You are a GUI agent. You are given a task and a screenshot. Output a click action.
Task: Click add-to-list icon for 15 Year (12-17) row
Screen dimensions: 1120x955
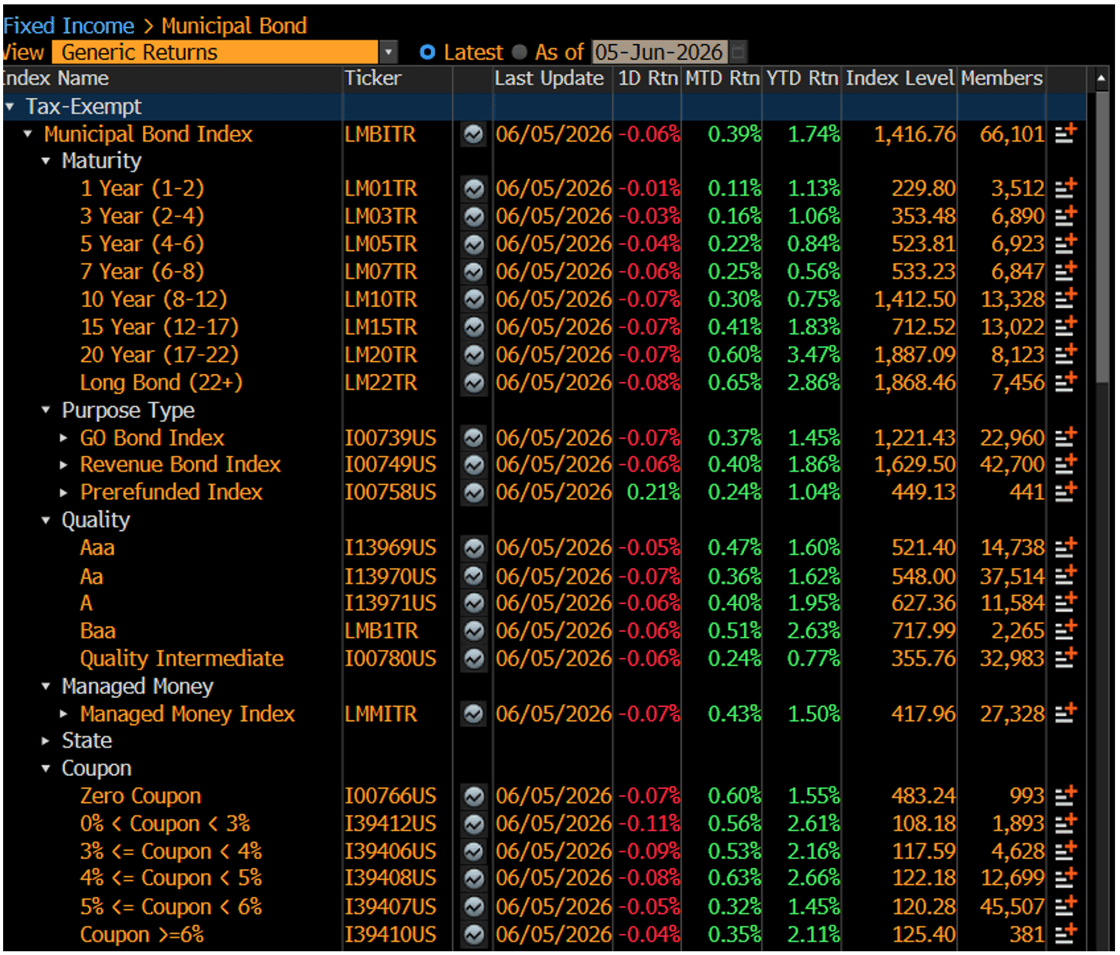click(x=1066, y=326)
